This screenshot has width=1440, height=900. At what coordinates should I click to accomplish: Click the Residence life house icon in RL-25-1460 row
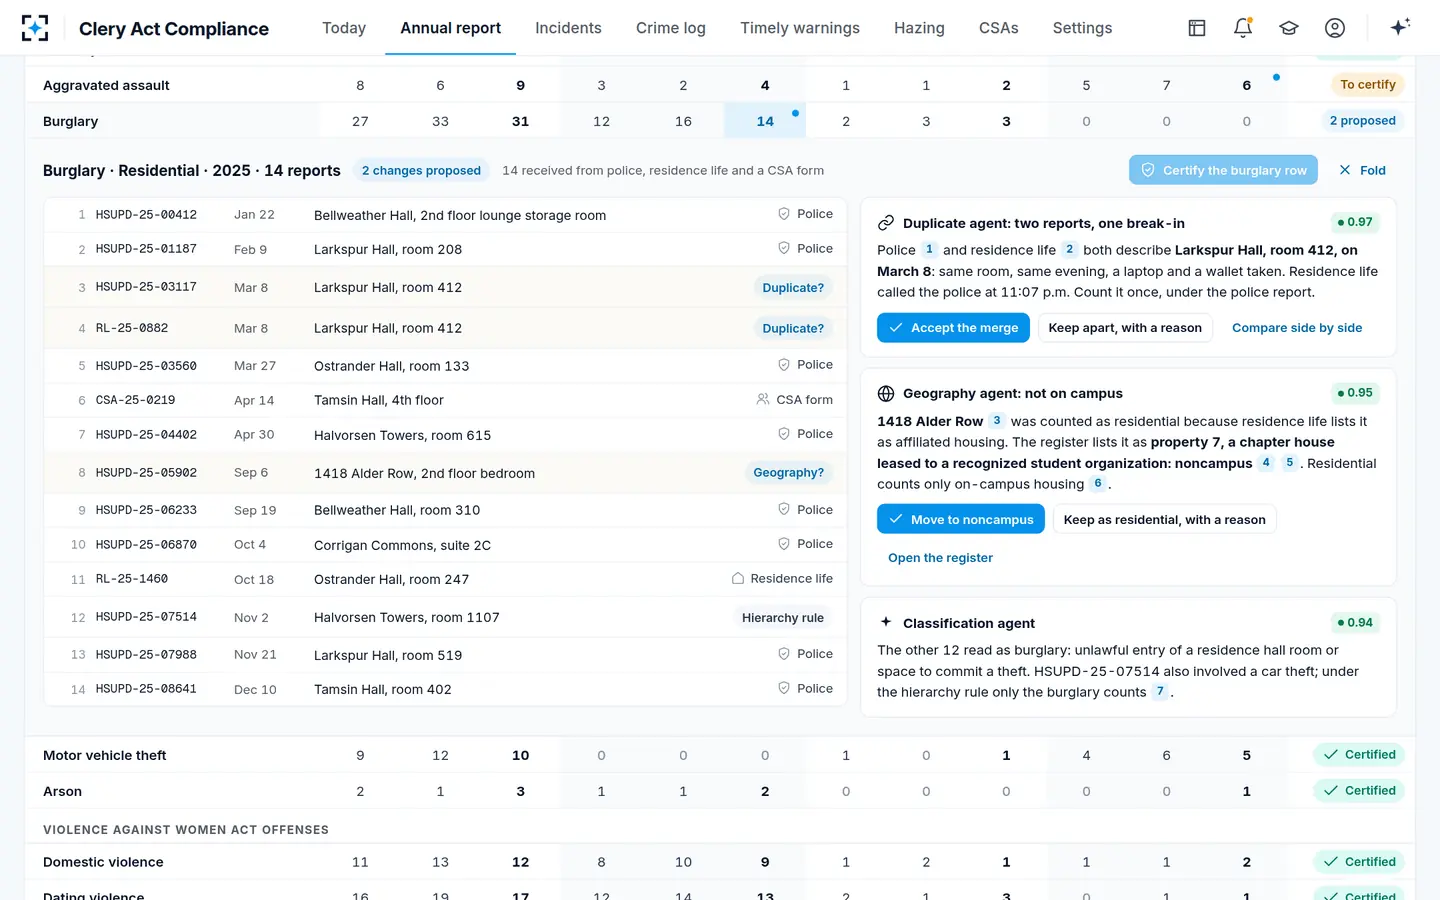pos(738,578)
